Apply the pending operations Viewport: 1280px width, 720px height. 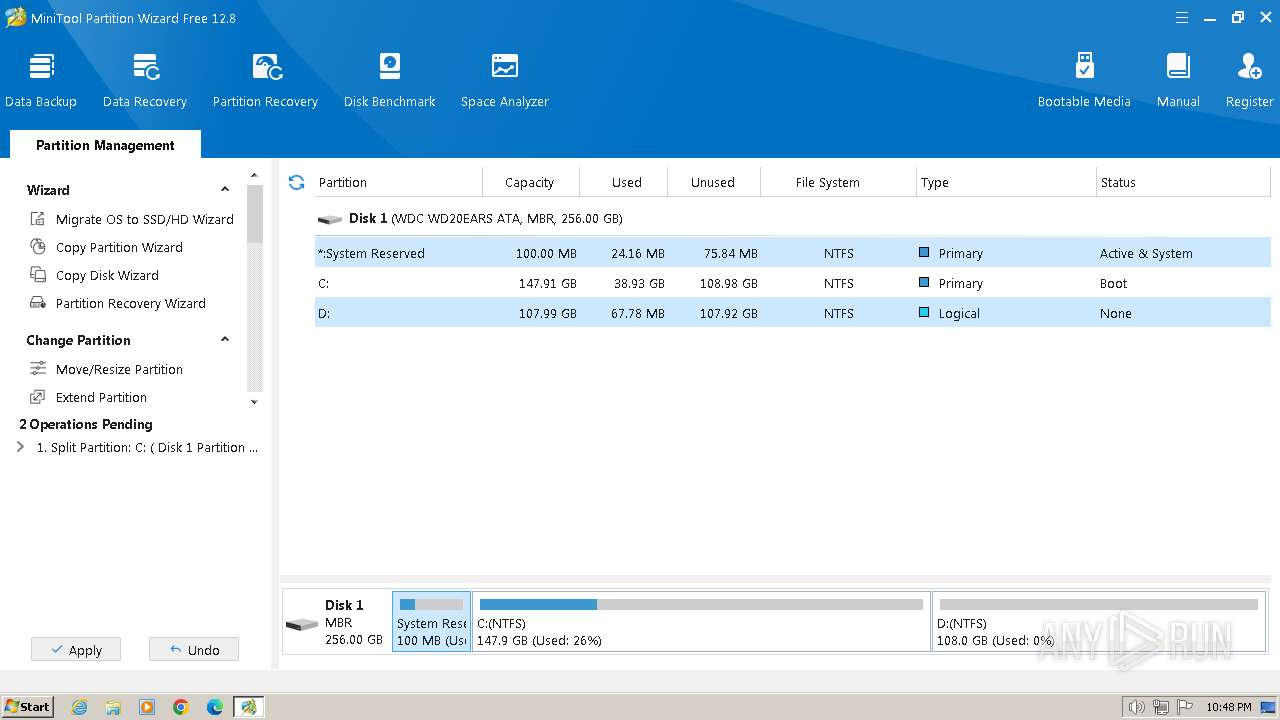[76, 650]
